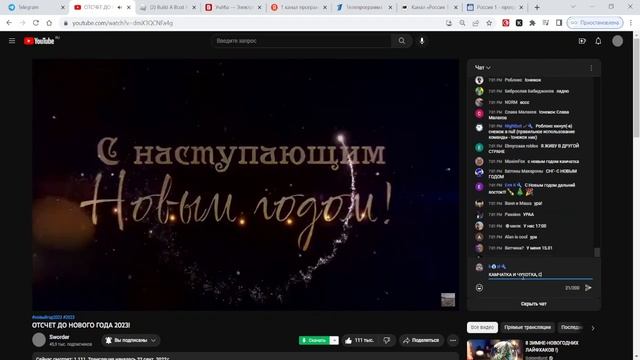Send the chat message arrow
640x360 pixels.
tap(588, 288)
